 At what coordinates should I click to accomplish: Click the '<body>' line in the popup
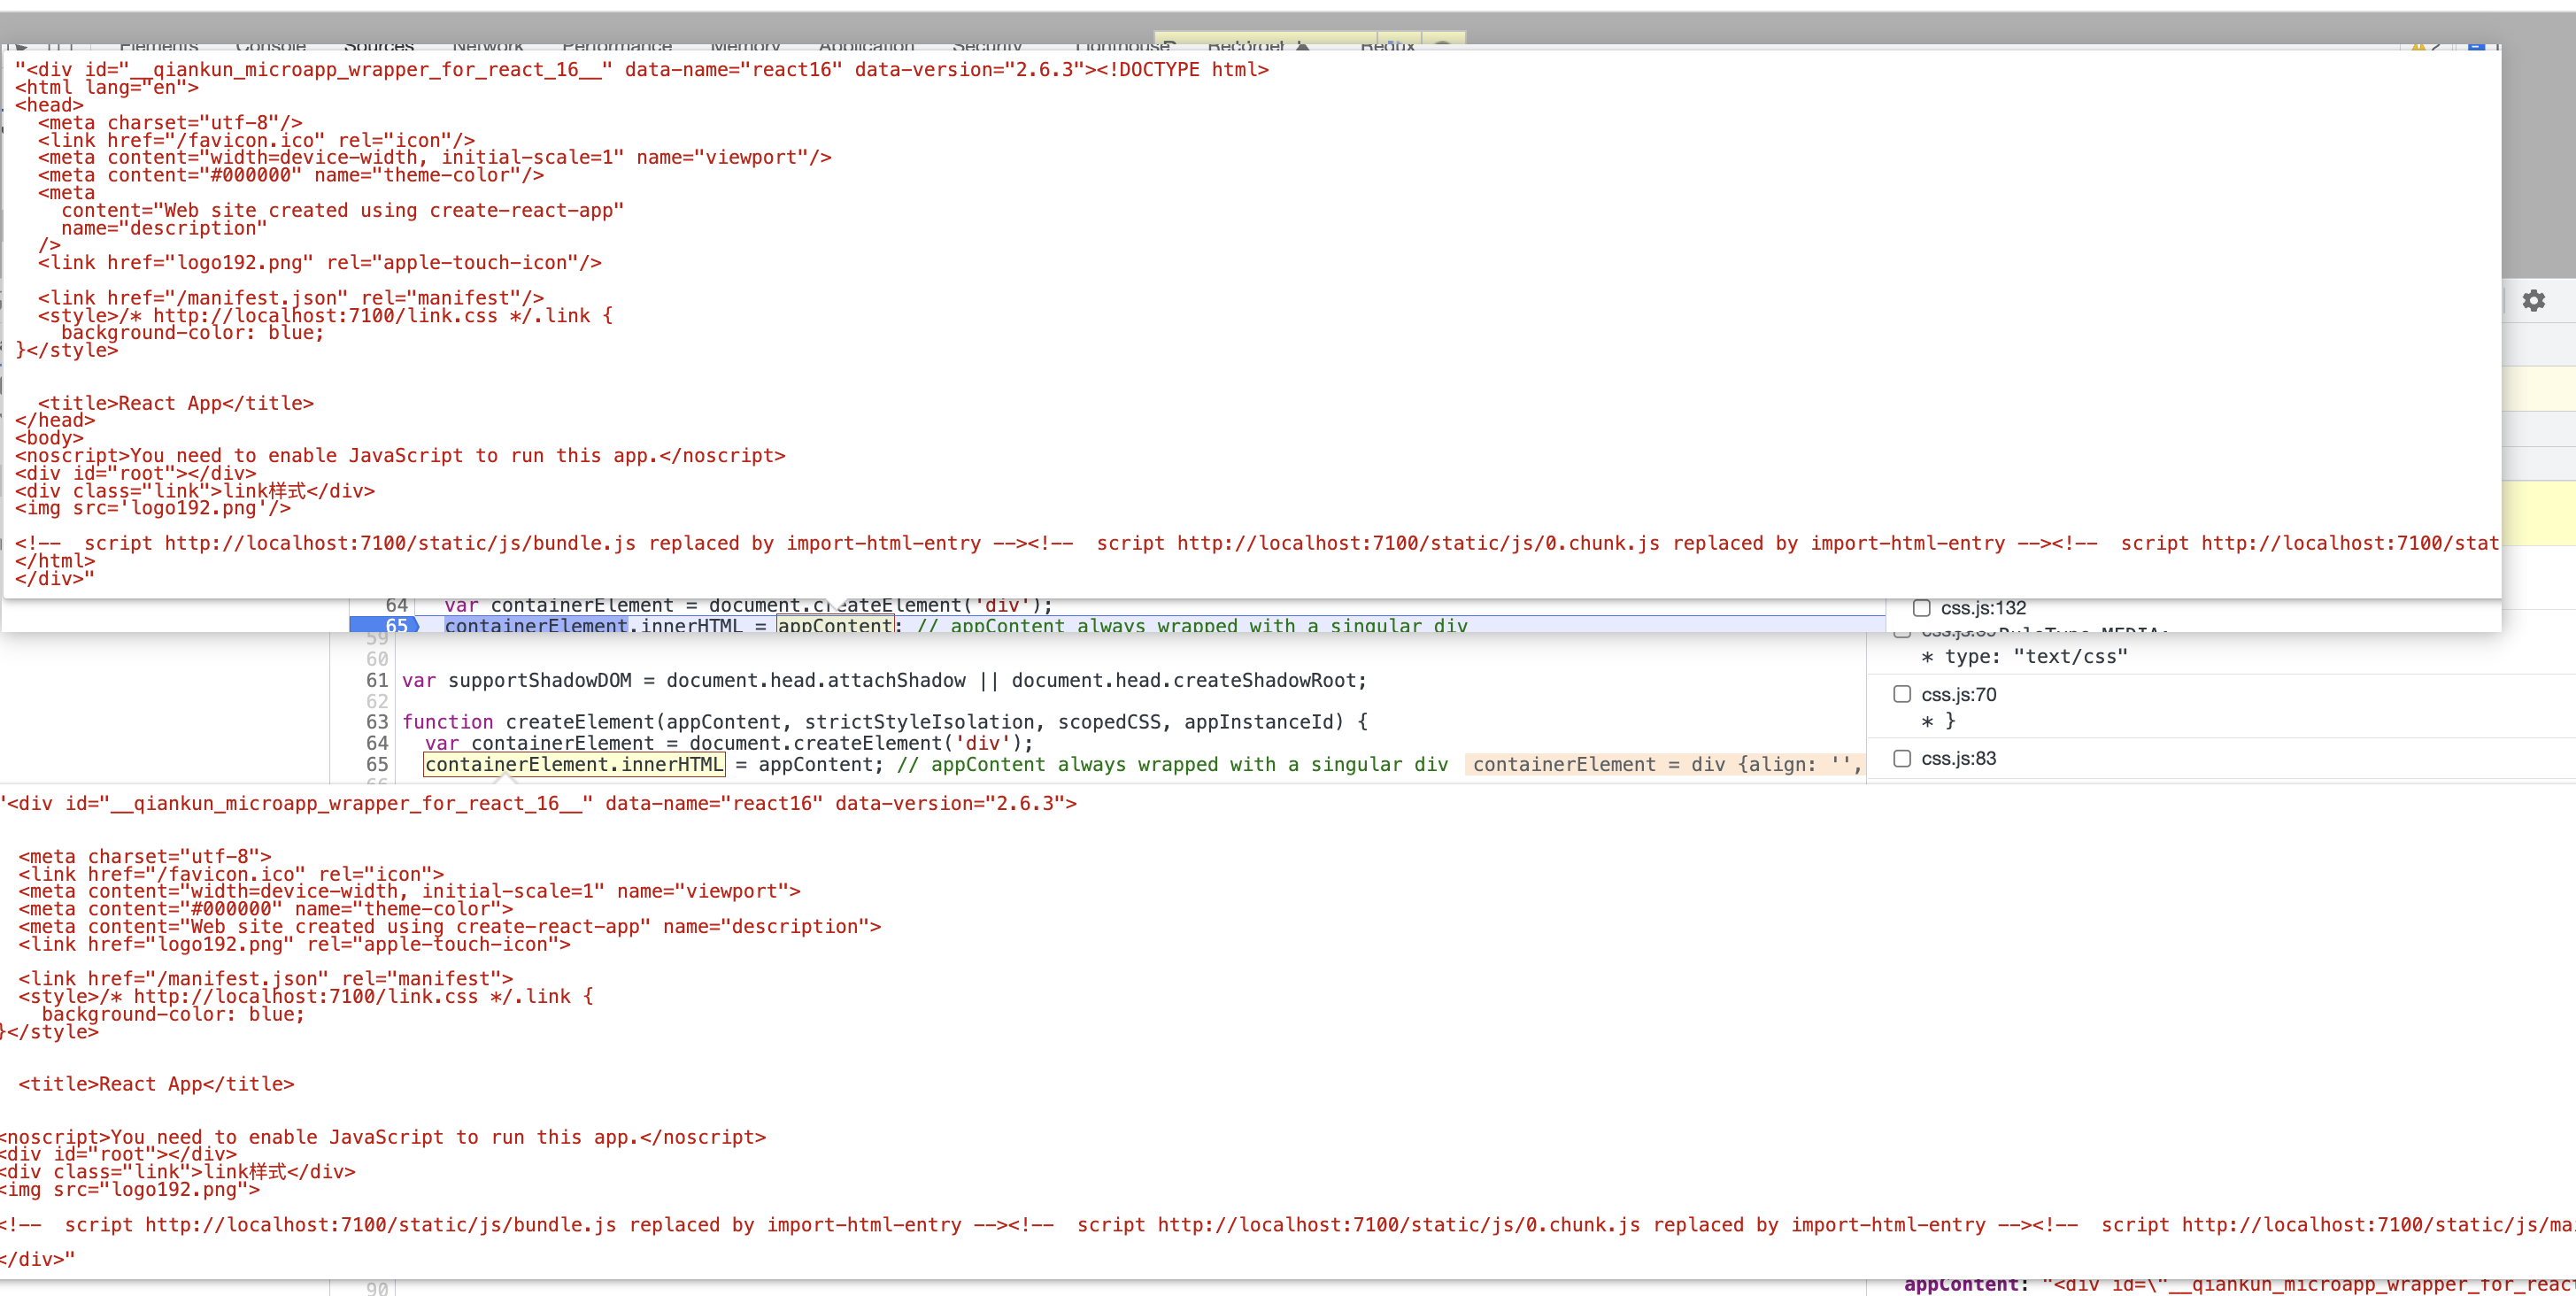[x=49, y=438]
